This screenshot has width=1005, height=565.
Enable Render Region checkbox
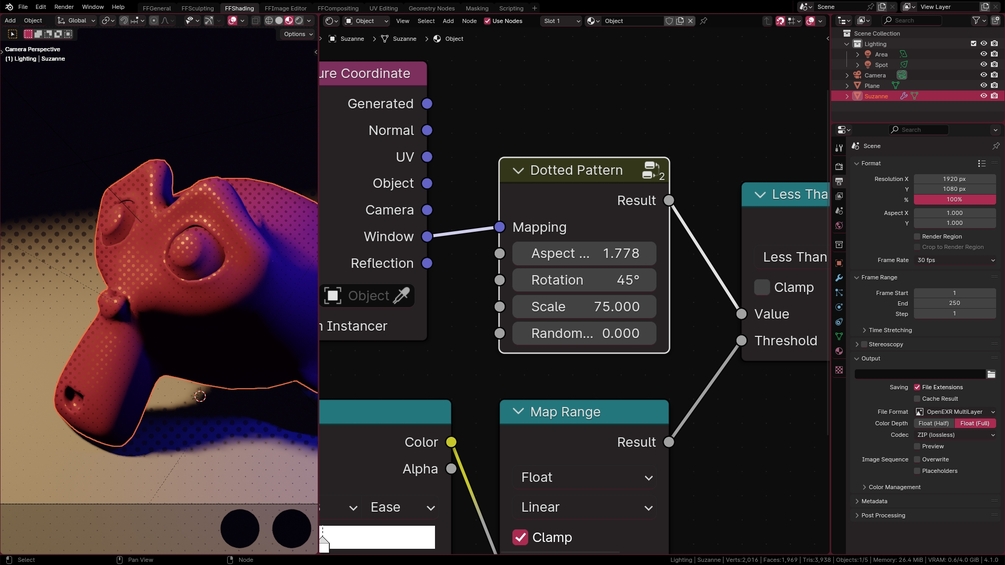click(x=917, y=236)
